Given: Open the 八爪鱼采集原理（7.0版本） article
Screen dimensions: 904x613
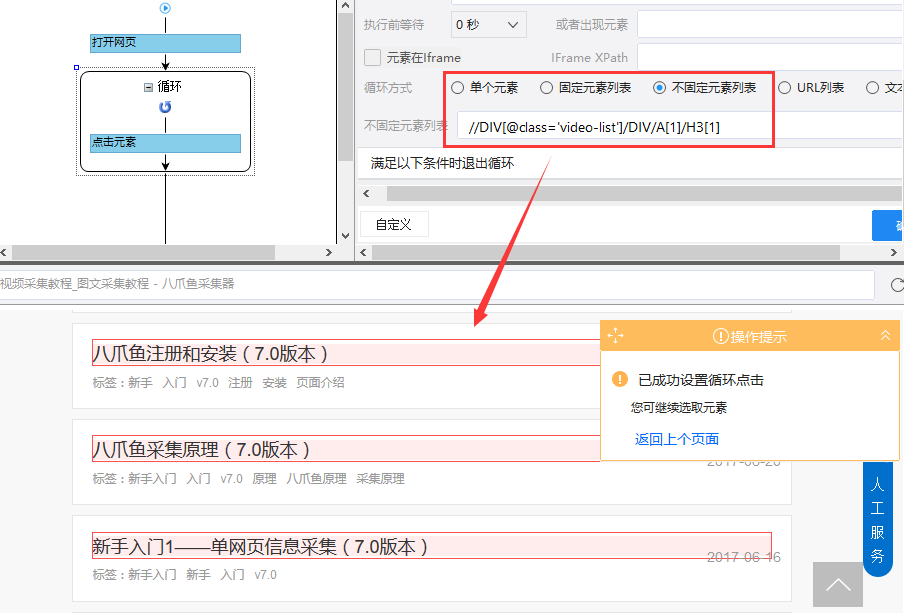Looking at the screenshot, I should pos(201,450).
